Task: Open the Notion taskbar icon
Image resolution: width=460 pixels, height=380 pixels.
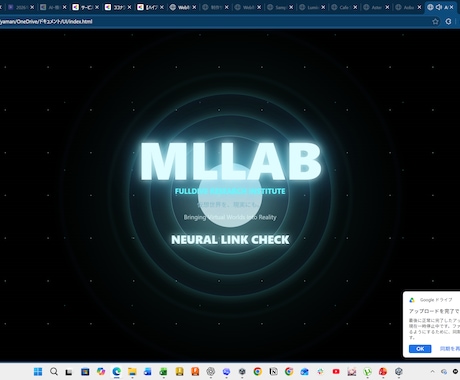Action: pyautogui.click(x=273, y=371)
